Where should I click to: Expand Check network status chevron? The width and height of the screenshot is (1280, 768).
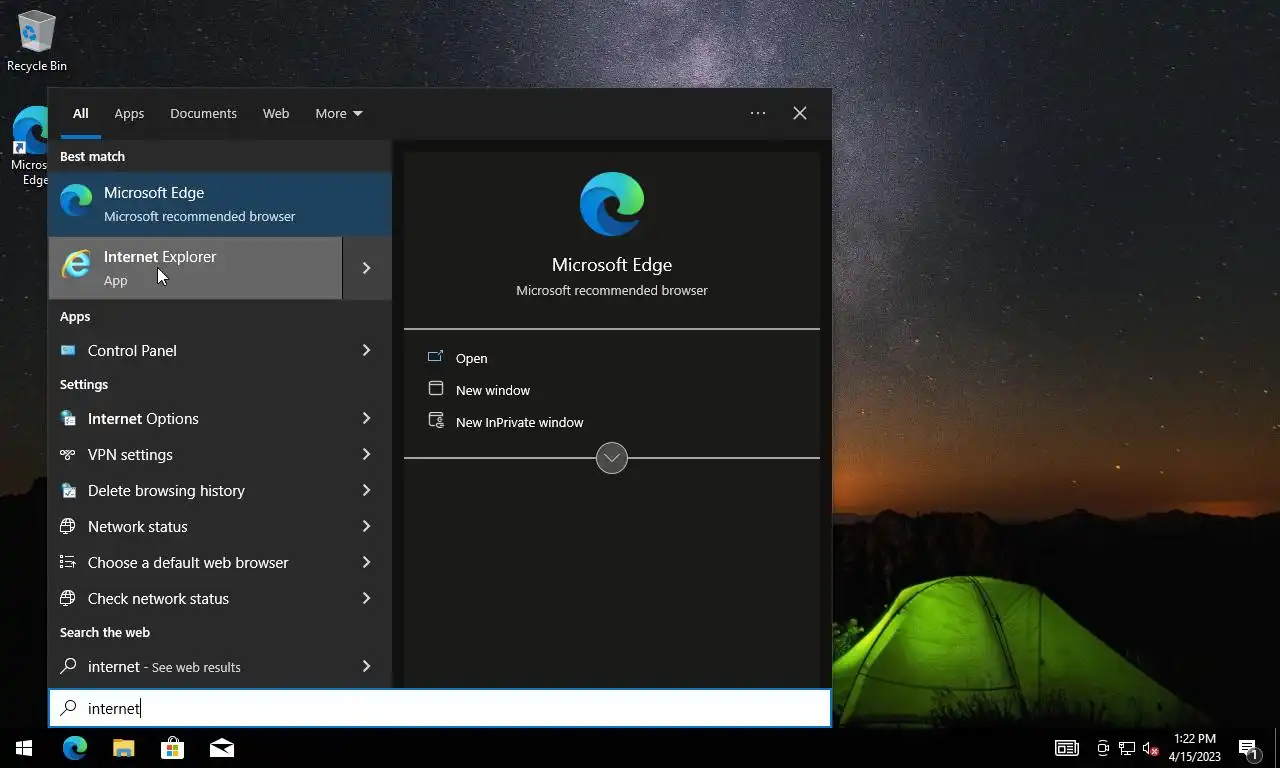pyautogui.click(x=366, y=598)
